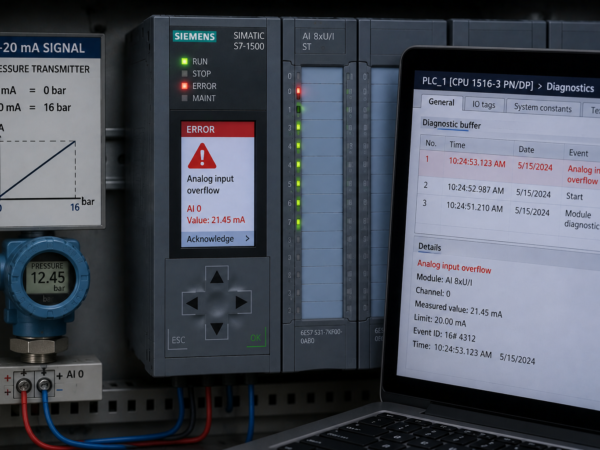The height and width of the screenshot is (450, 600).
Task: Select diagnostic buffer row 1 time 10:24:53.123 AM
Action: pyautogui.click(x=477, y=163)
